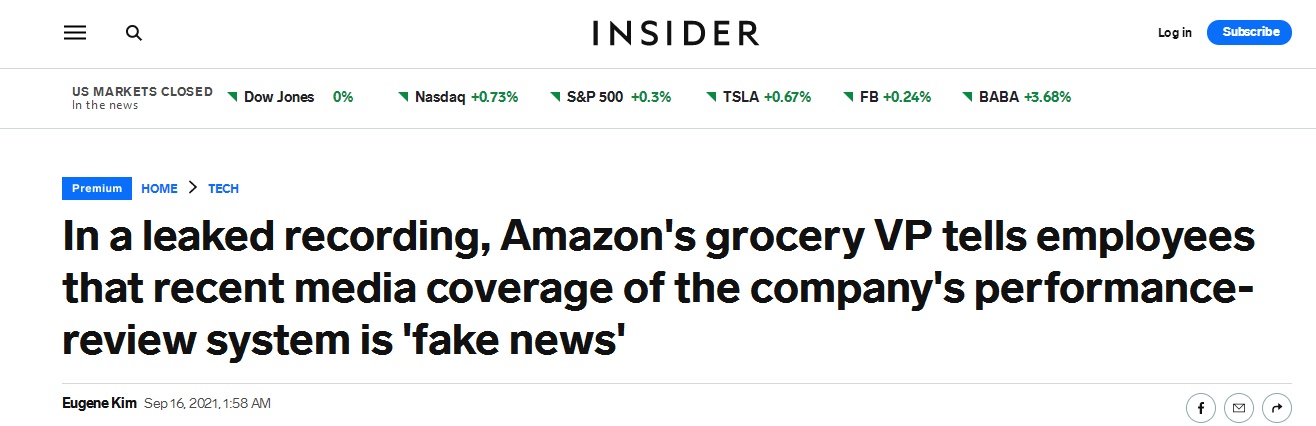Open the INSIDER logo homepage
1316x426 pixels.
676,33
